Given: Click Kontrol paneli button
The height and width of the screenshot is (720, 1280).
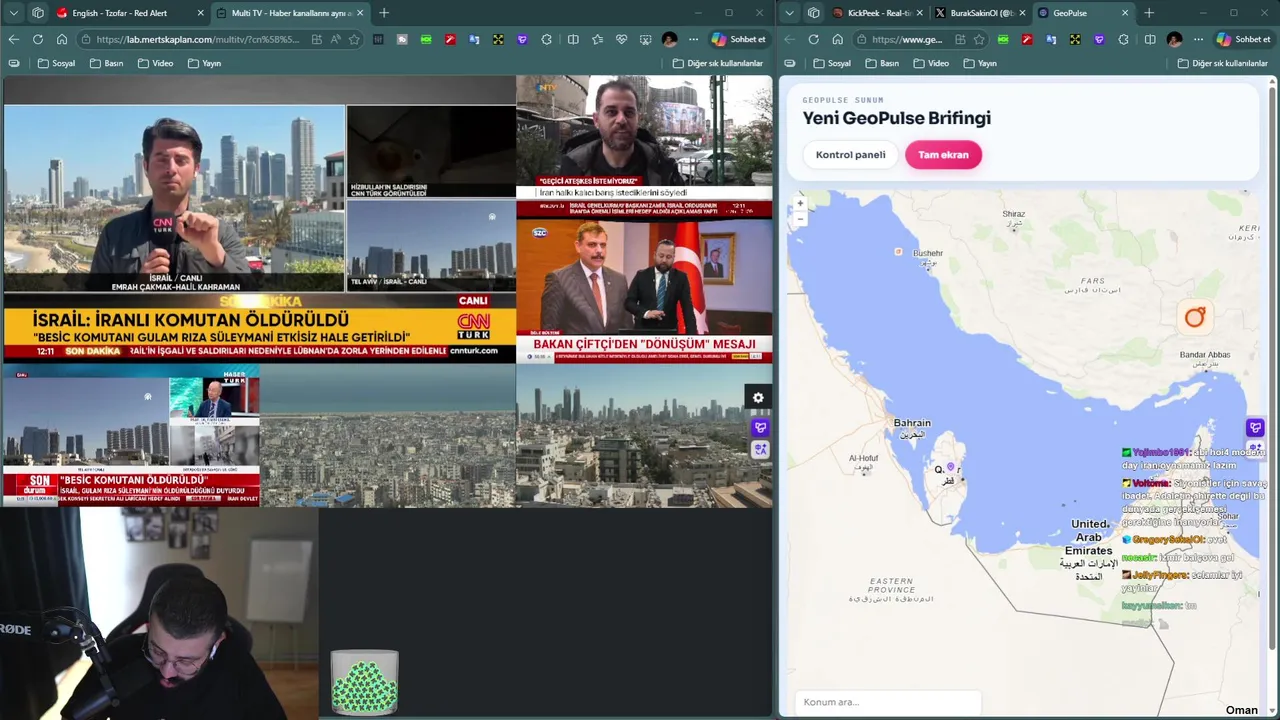Looking at the screenshot, I should (850, 155).
